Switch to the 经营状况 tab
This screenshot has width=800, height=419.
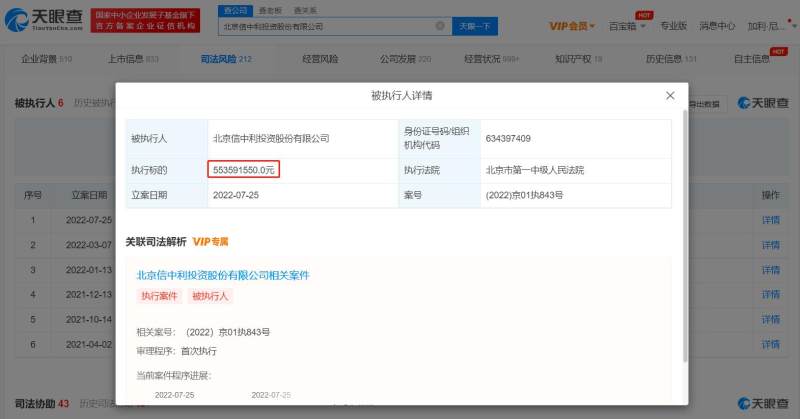(491, 59)
